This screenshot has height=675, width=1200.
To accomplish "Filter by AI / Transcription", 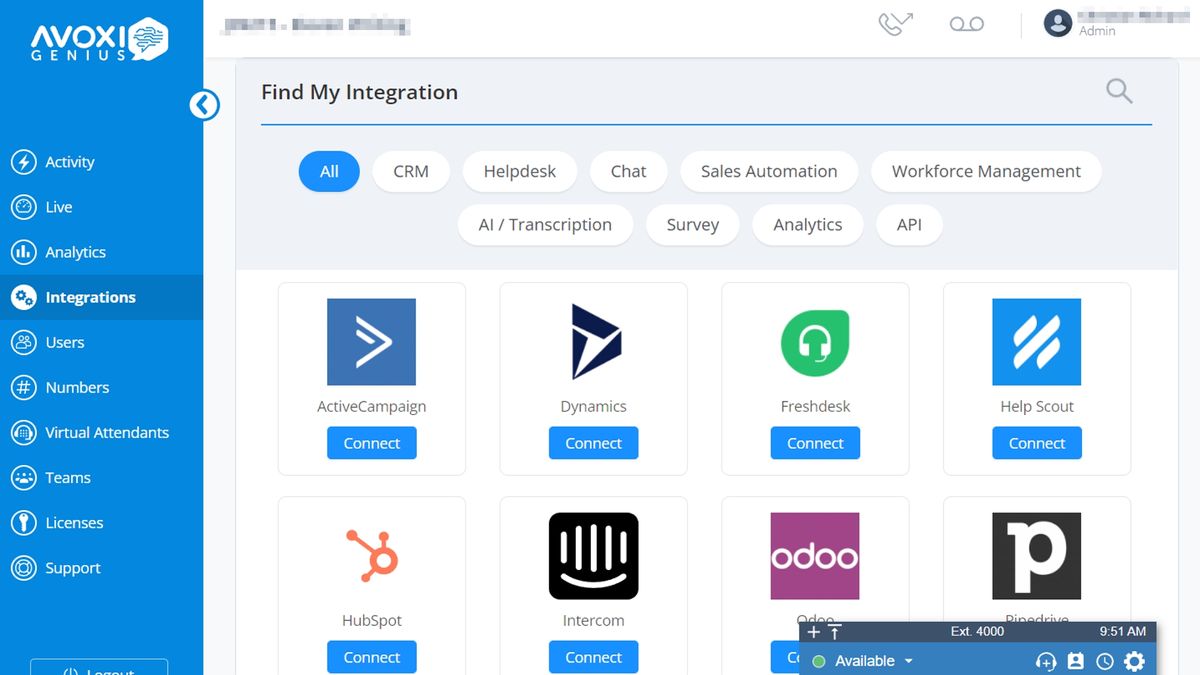I will [x=545, y=225].
